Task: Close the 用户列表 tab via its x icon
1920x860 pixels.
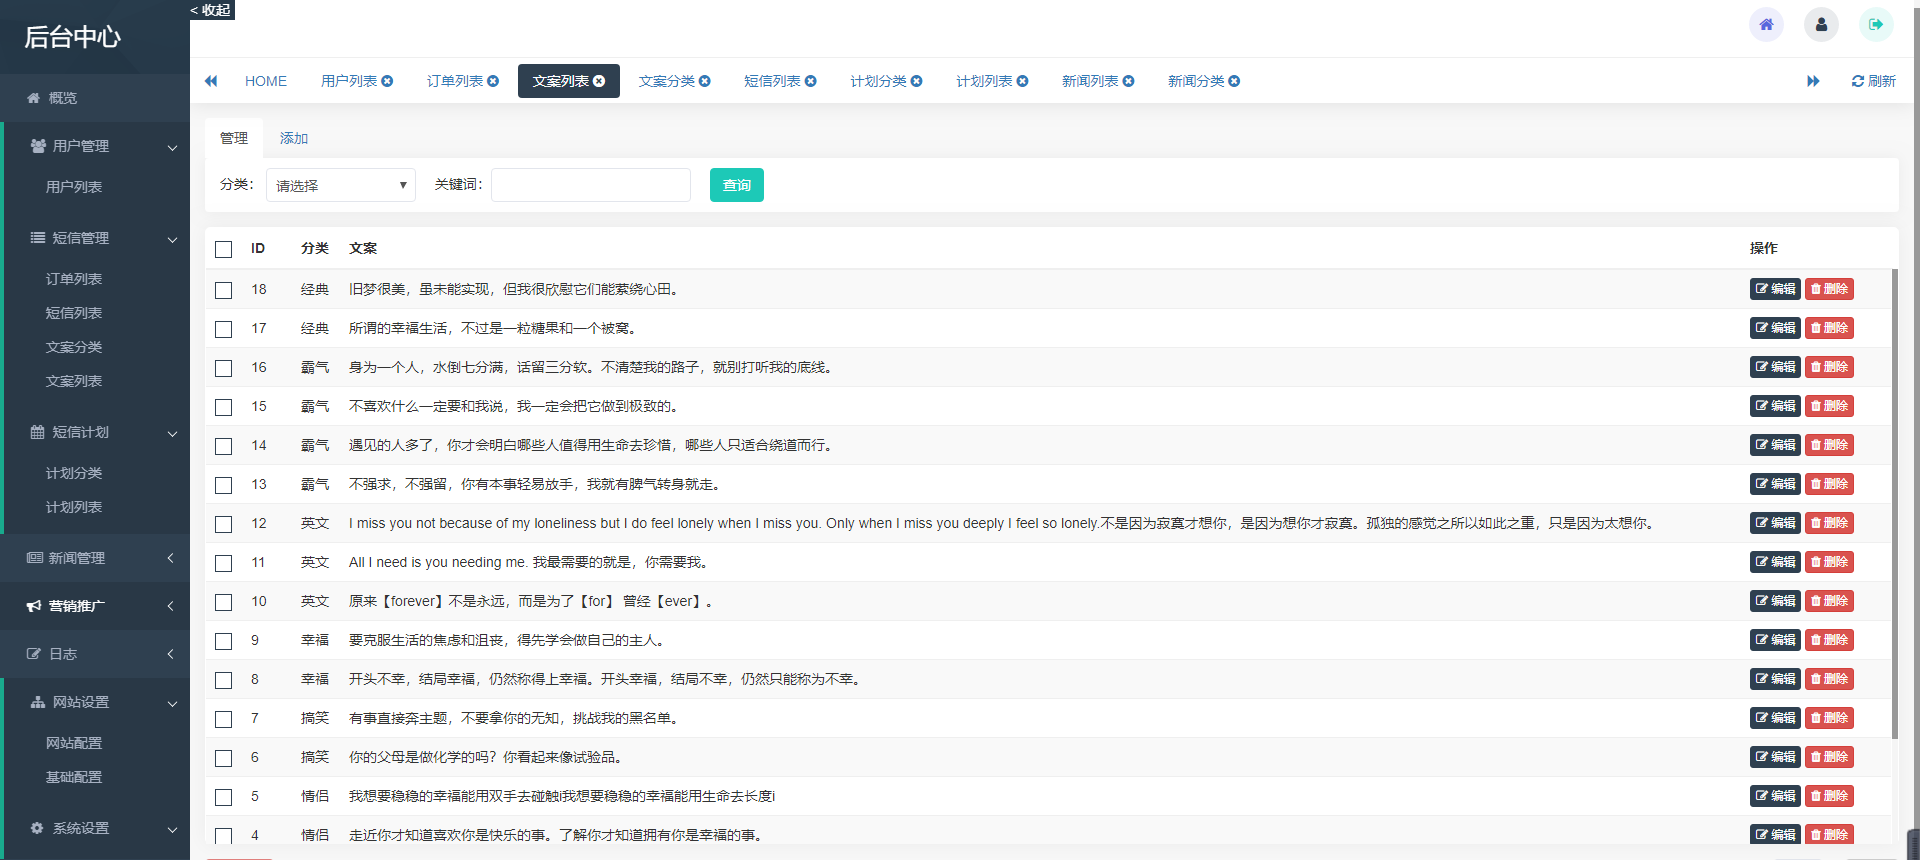Action: (x=388, y=81)
